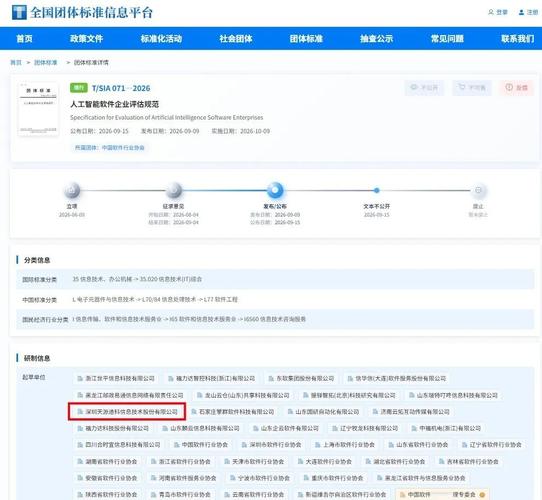Go to 团体标准 via breadcrumb link
Image resolution: width=542 pixels, height=500 pixels.
click(x=46, y=63)
